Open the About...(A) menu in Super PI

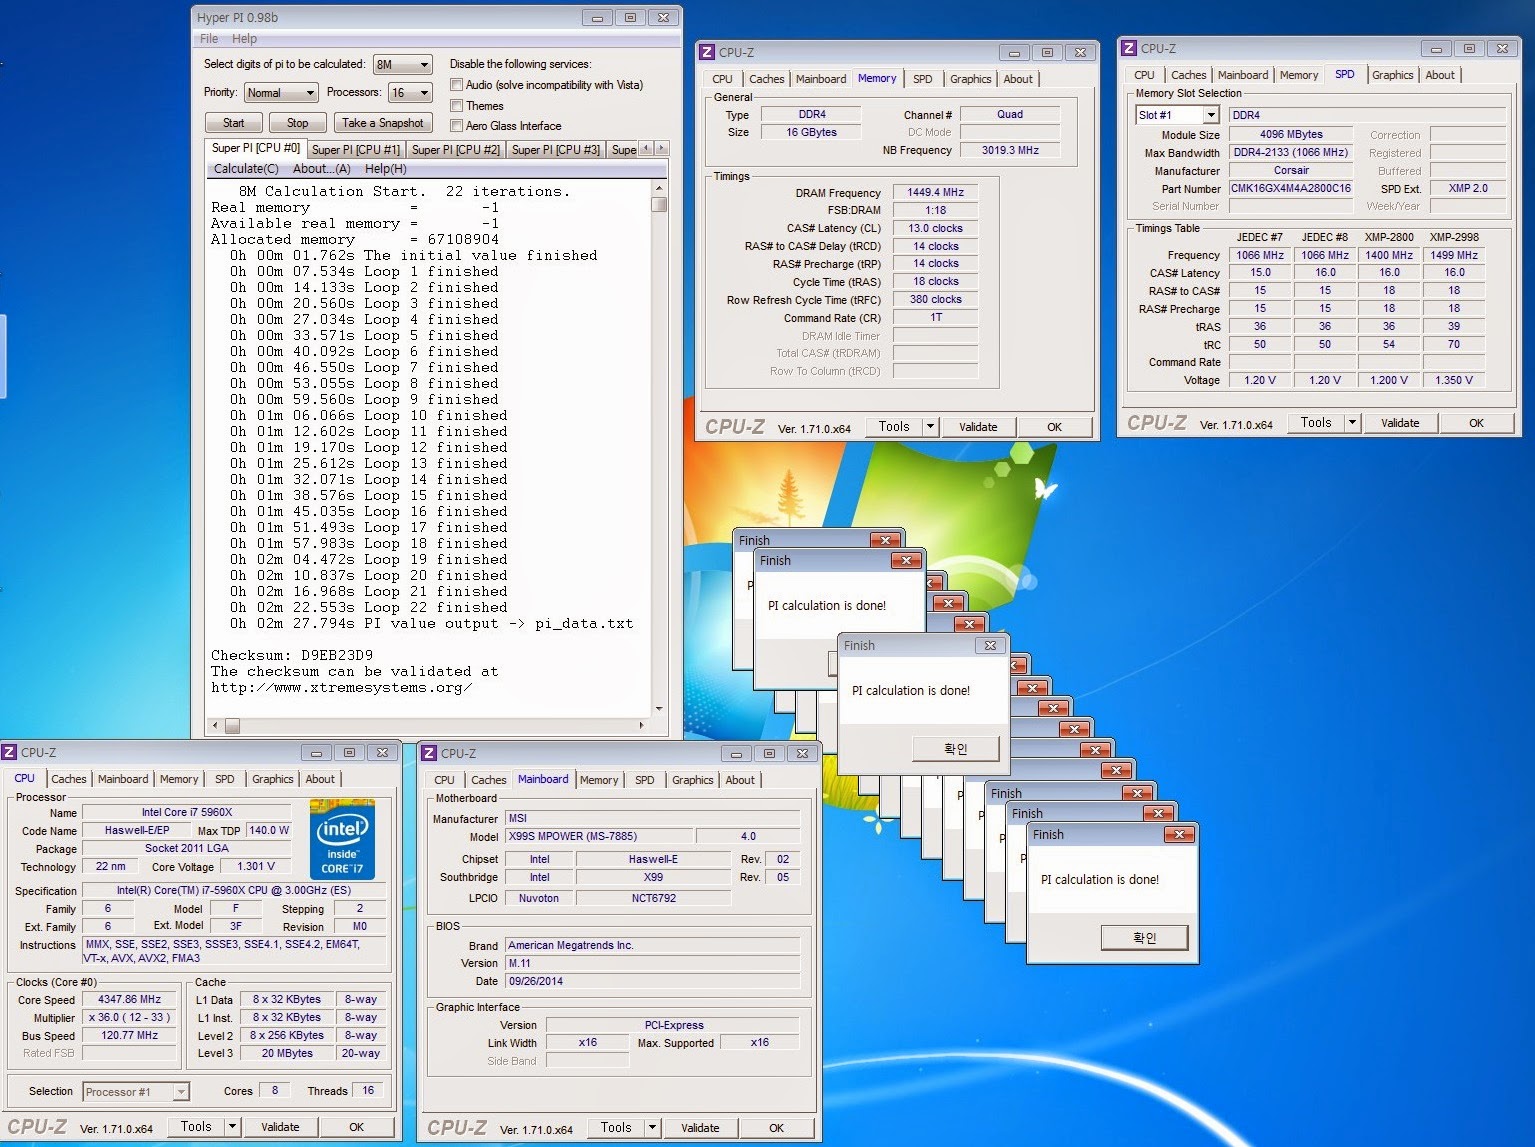tap(321, 169)
